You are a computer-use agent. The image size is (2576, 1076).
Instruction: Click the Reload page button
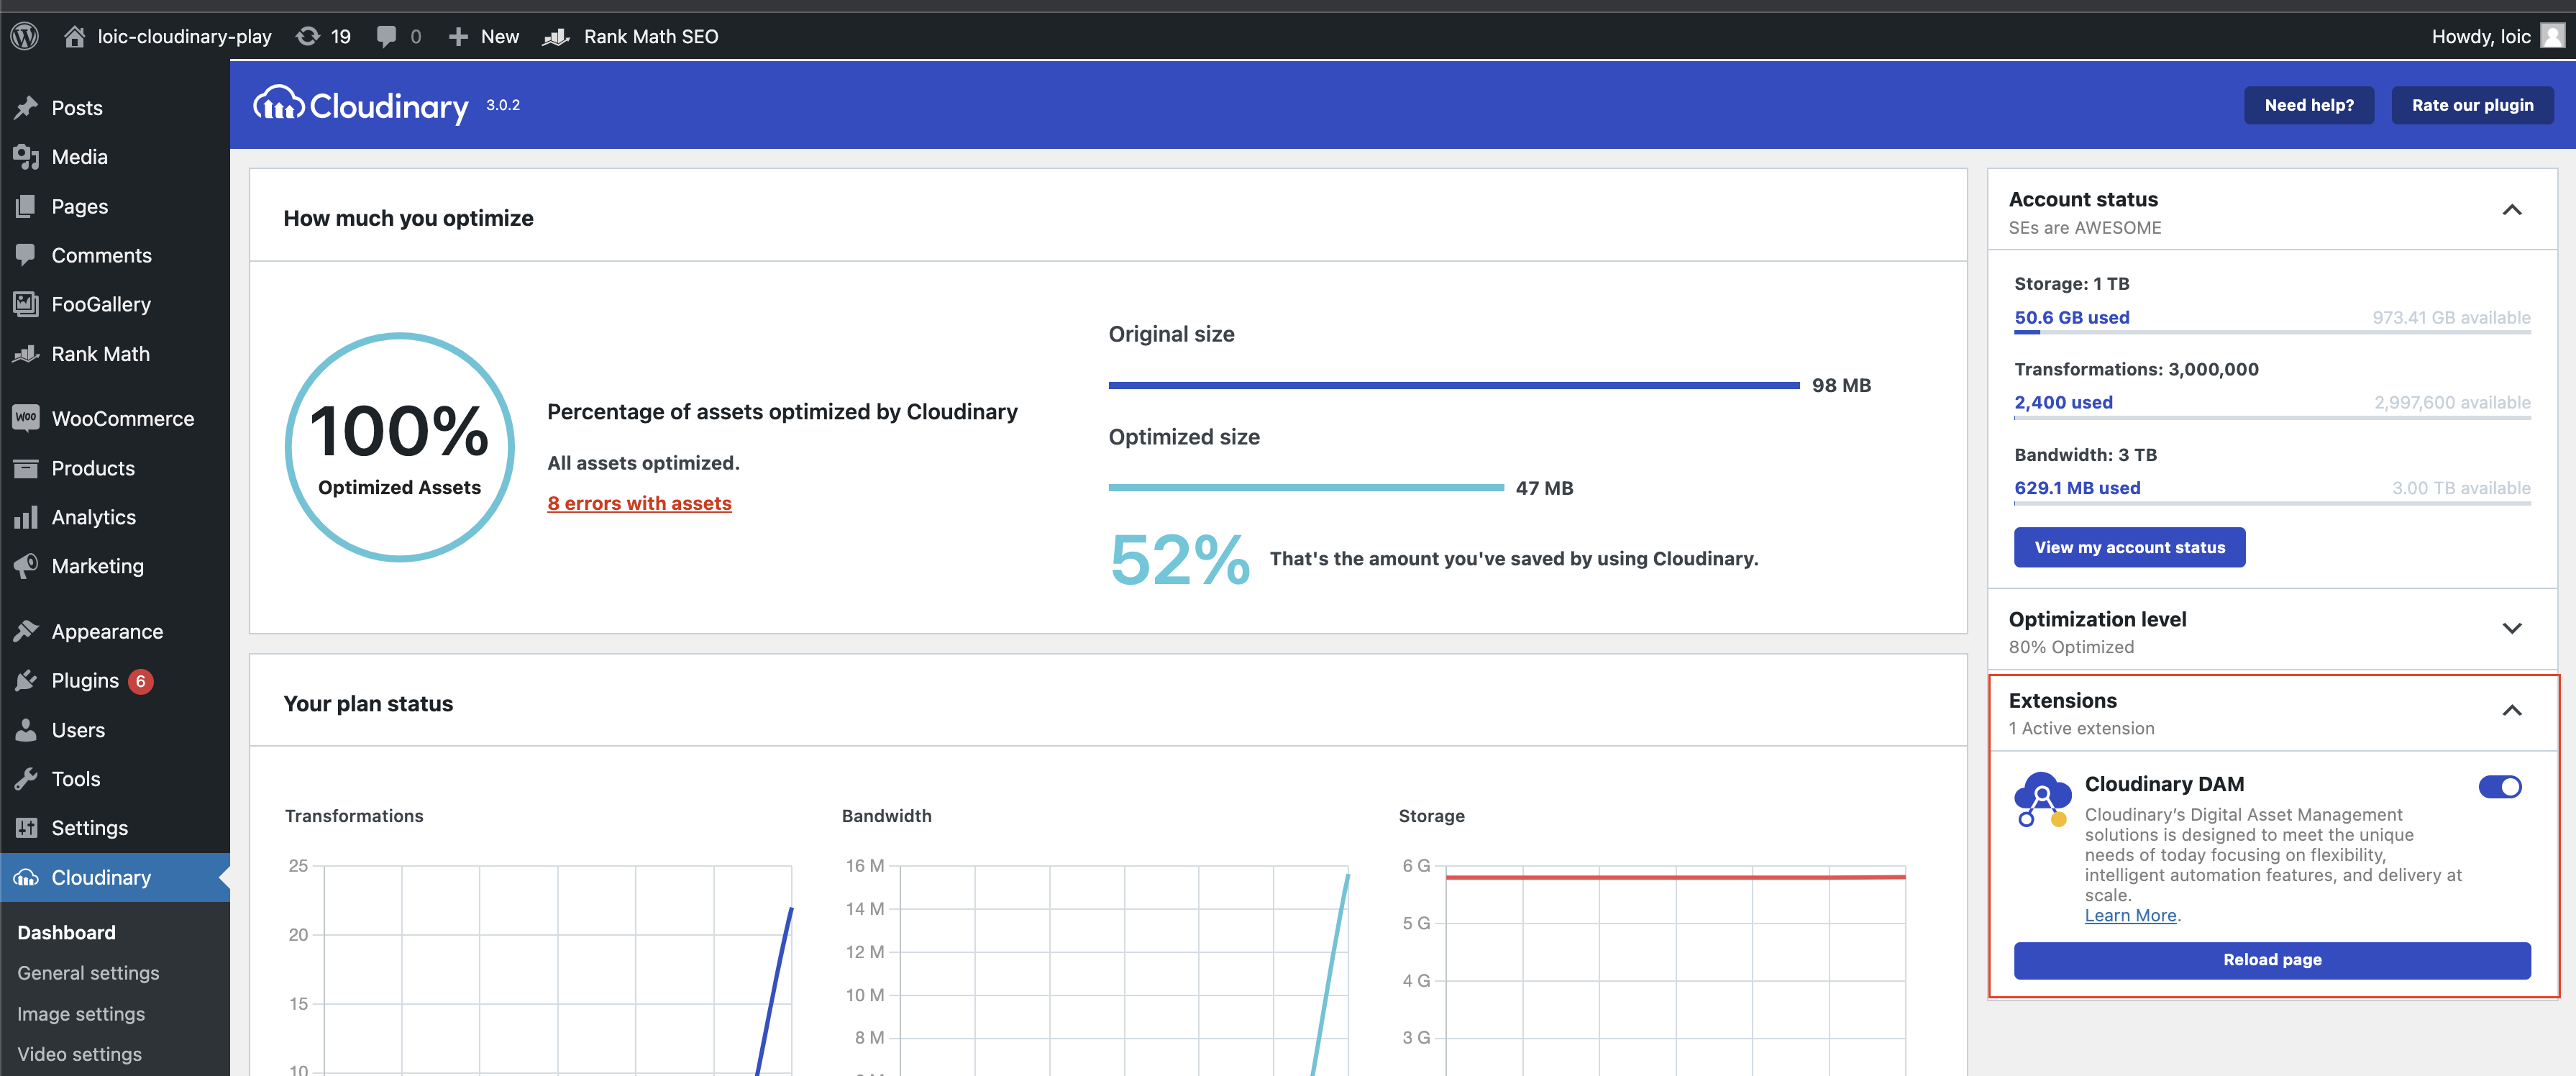(2272, 960)
